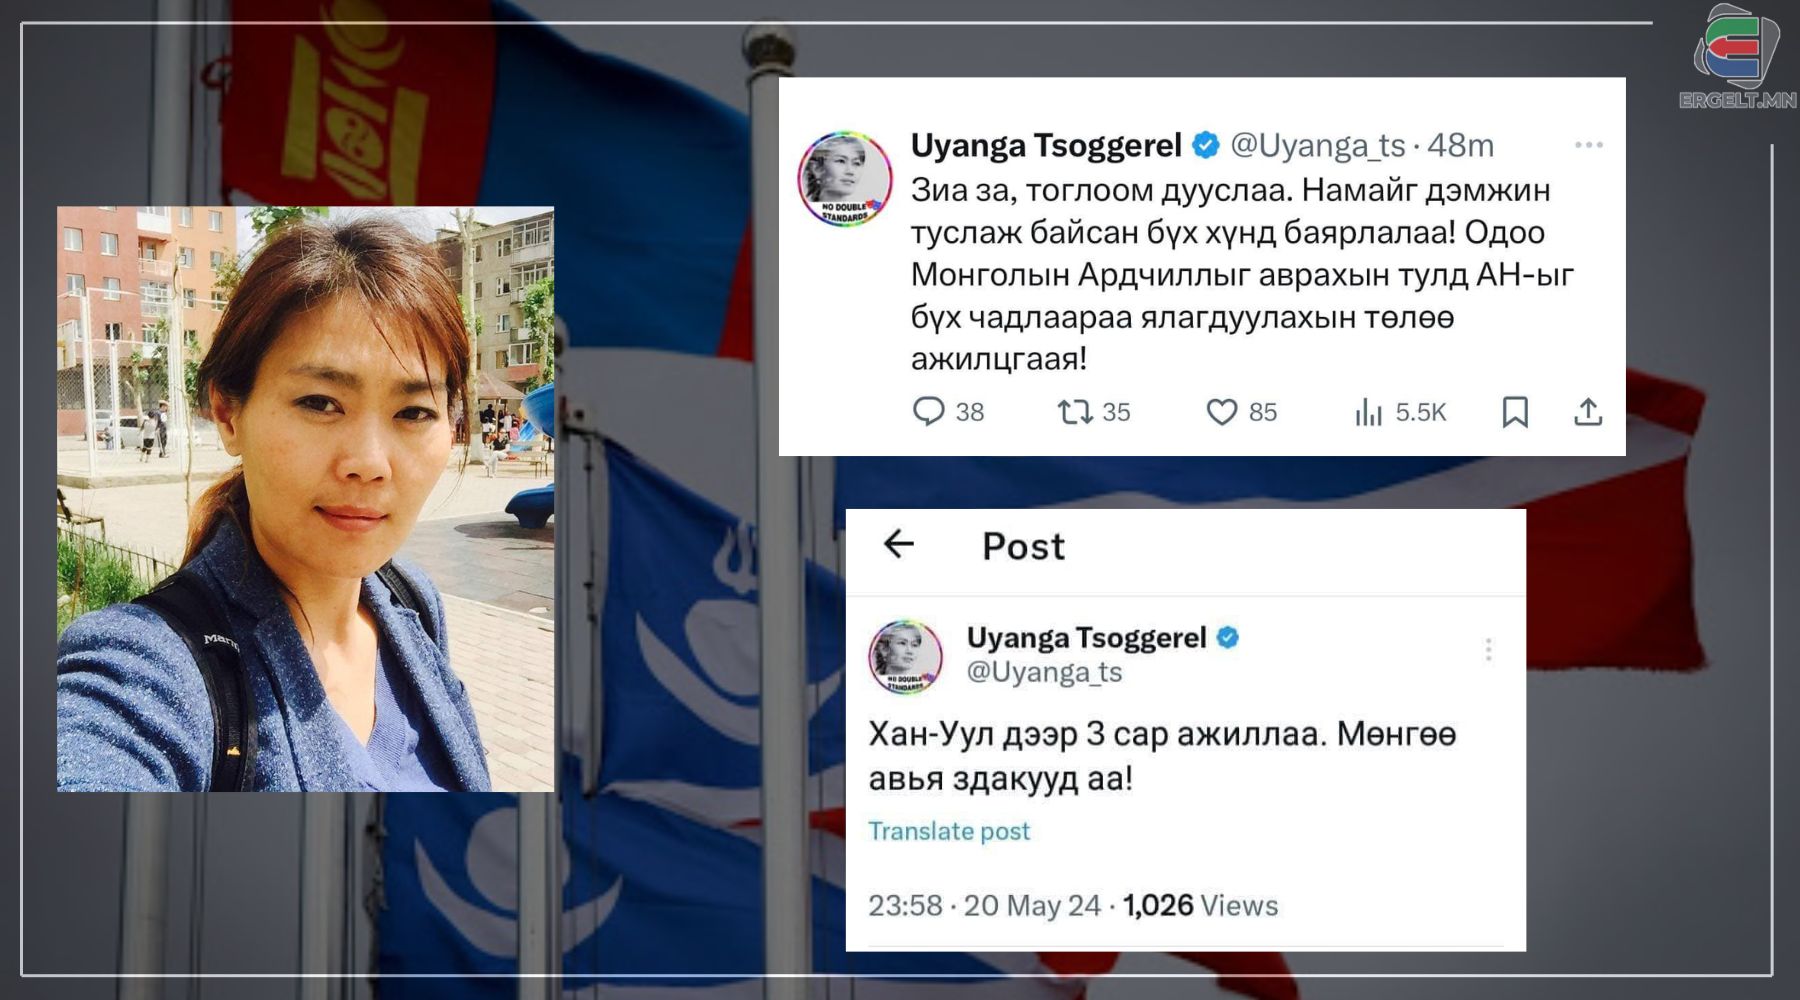Screen dimensions: 1800x1000
Task: Click the ERGELT.MN logo
Action: [x=1738, y=55]
